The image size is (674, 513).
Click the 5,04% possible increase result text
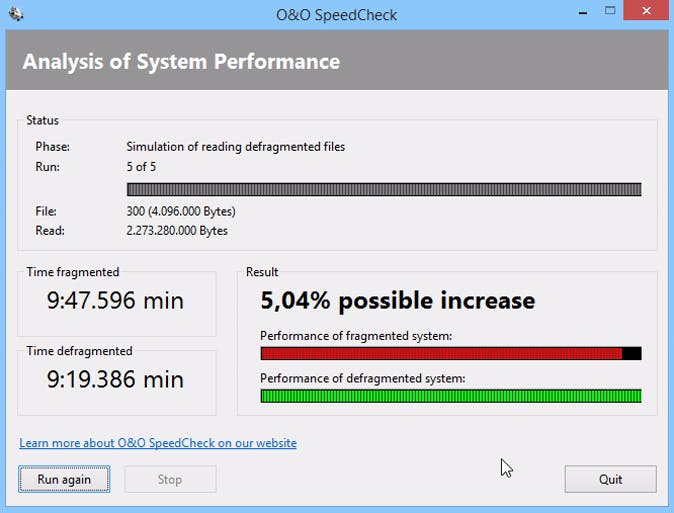click(x=398, y=300)
